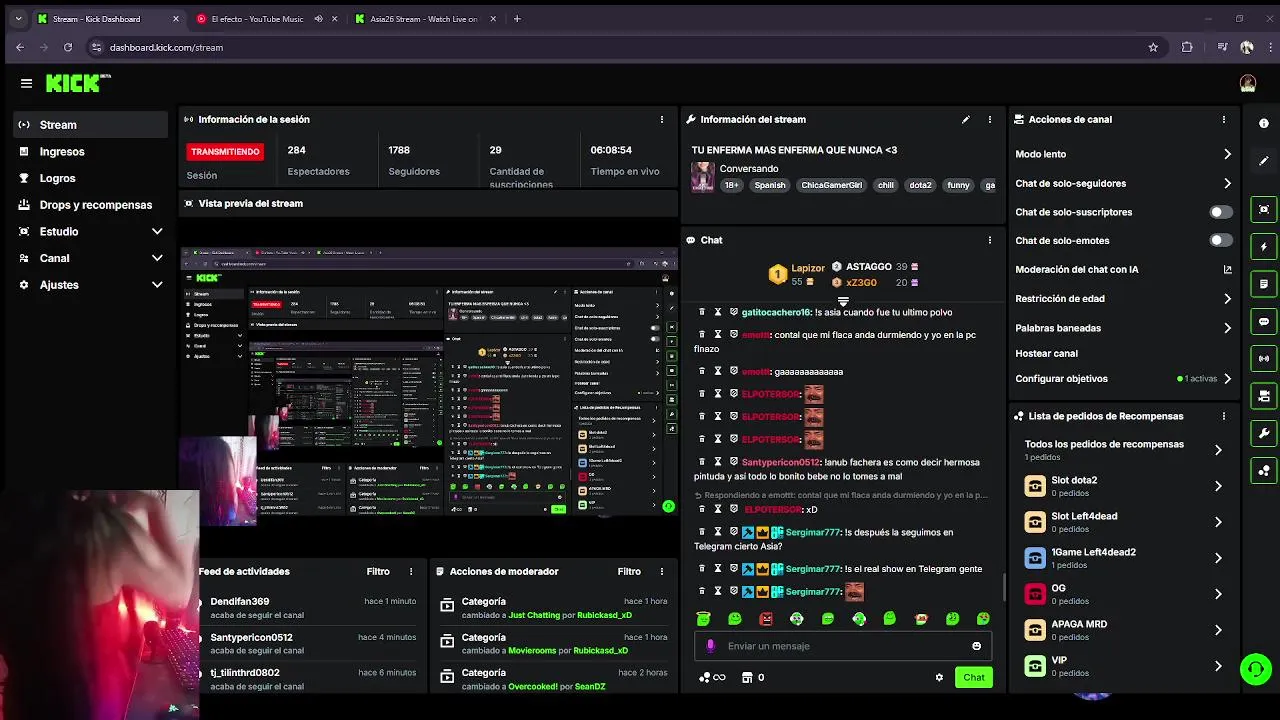The width and height of the screenshot is (1280, 720).
Task: Click the chat messages scrollbar
Action: [x=1003, y=587]
